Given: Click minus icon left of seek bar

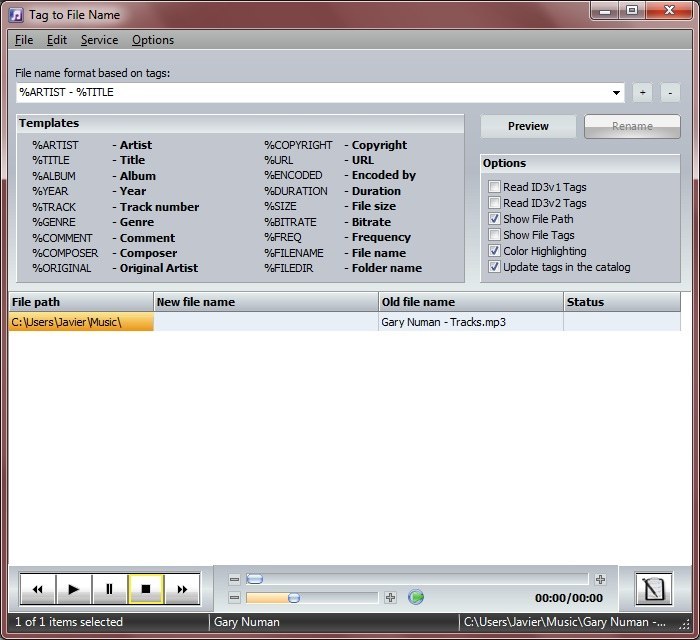Looking at the screenshot, I should click(x=234, y=580).
